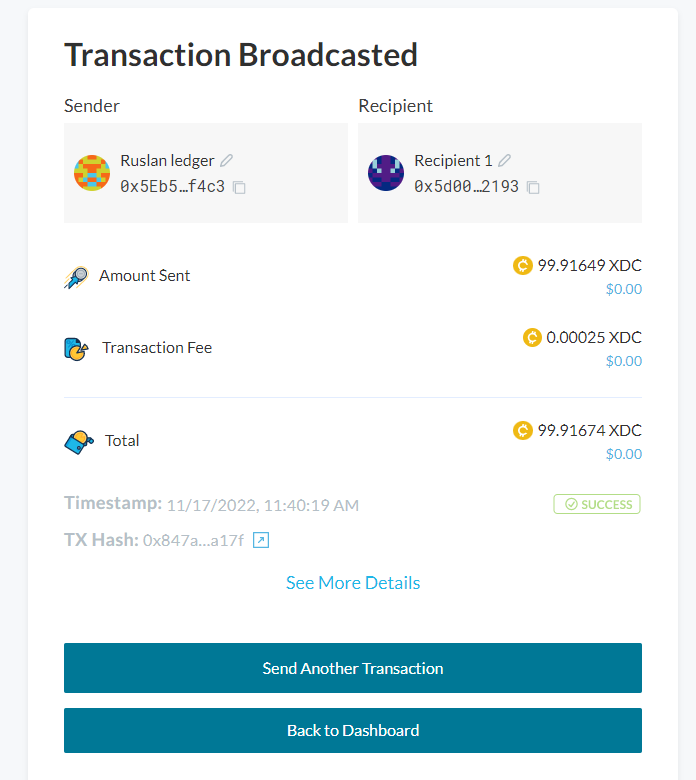
Task: Click the pencil icon beside Ruslan ledger
Action: click(227, 160)
